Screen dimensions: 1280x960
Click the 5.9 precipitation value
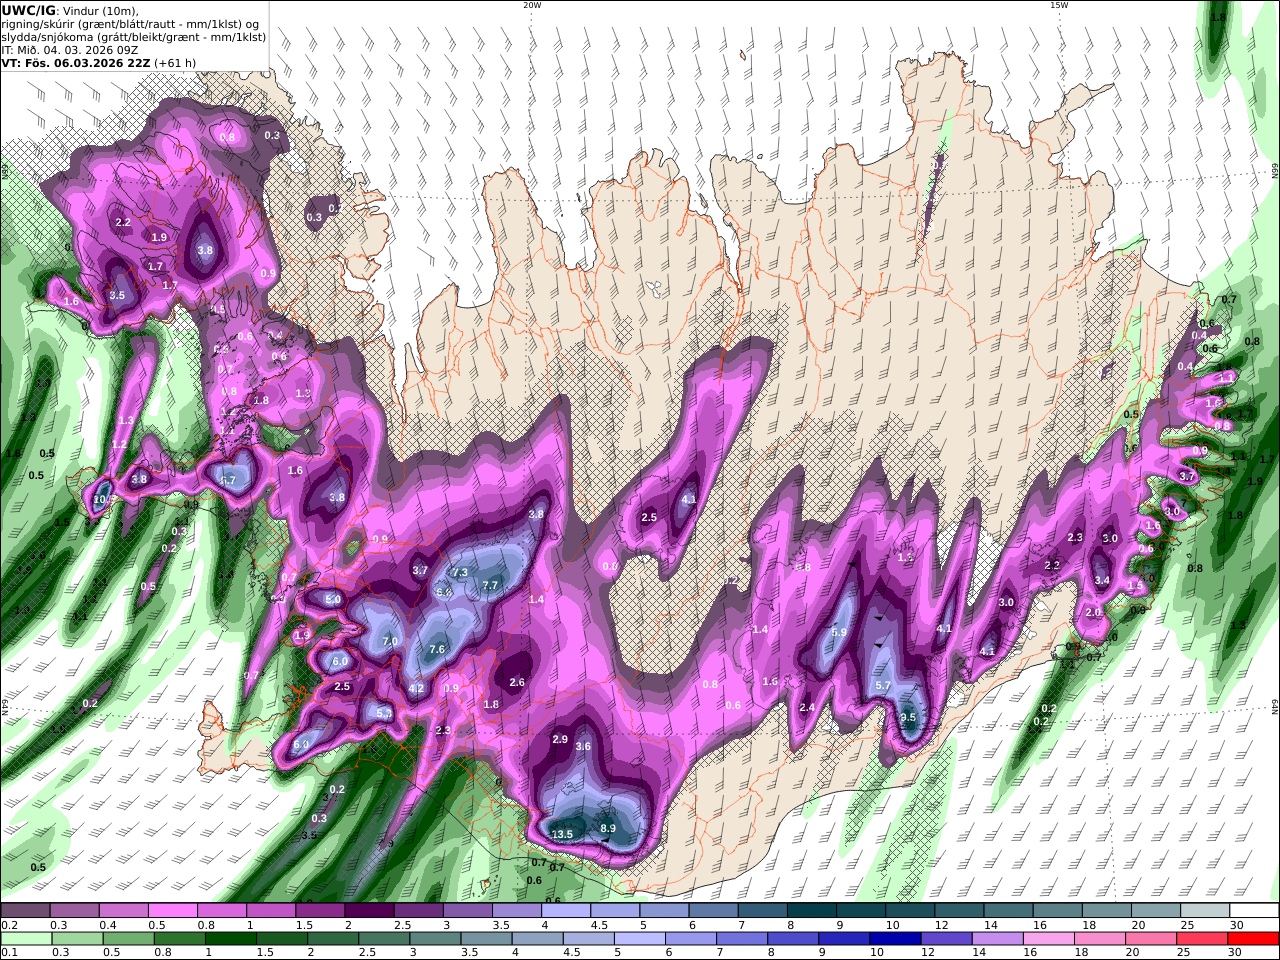(839, 632)
